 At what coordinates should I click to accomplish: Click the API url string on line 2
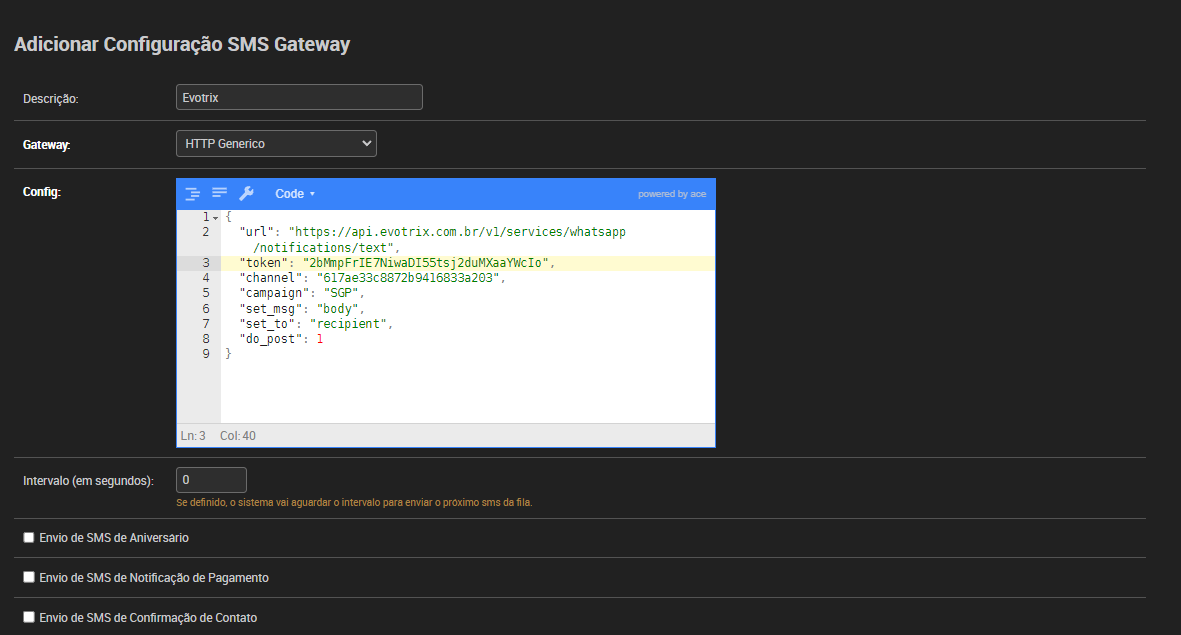pyautogui.click(x=456, y=232)
